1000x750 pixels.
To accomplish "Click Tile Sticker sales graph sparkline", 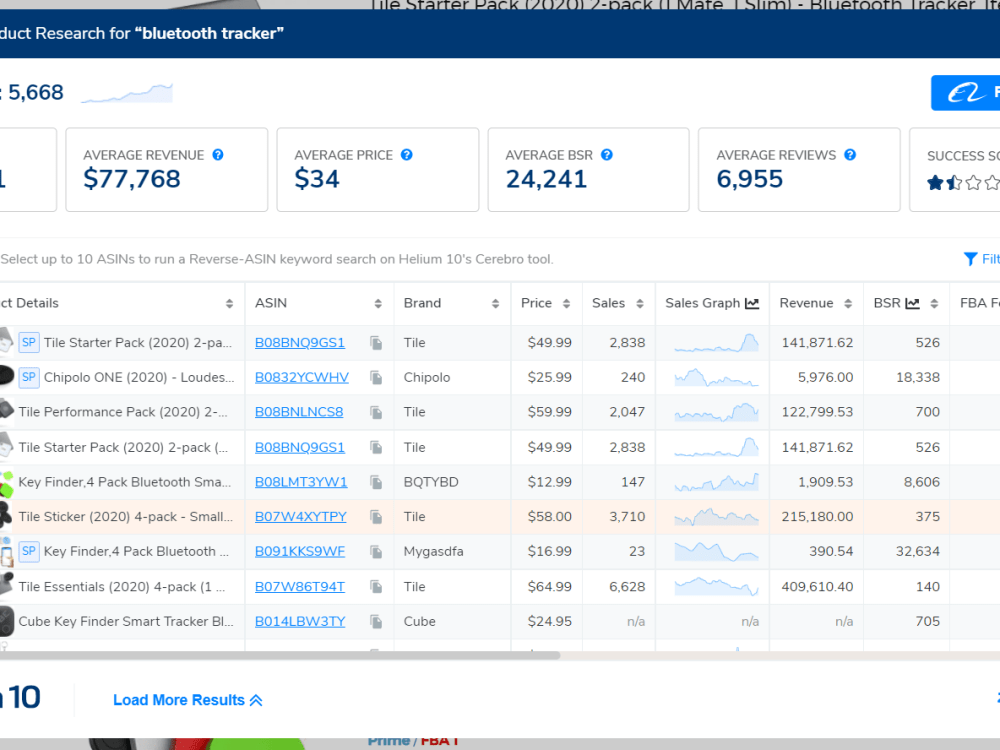I will pos(716,517).
